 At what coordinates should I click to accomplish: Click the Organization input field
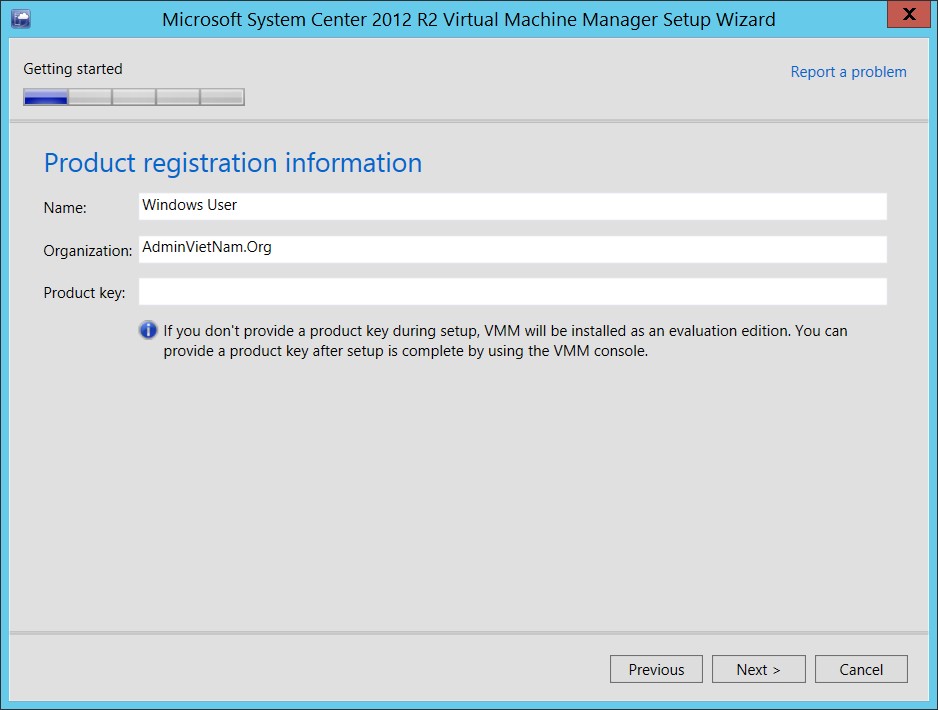tap(513, 249)
